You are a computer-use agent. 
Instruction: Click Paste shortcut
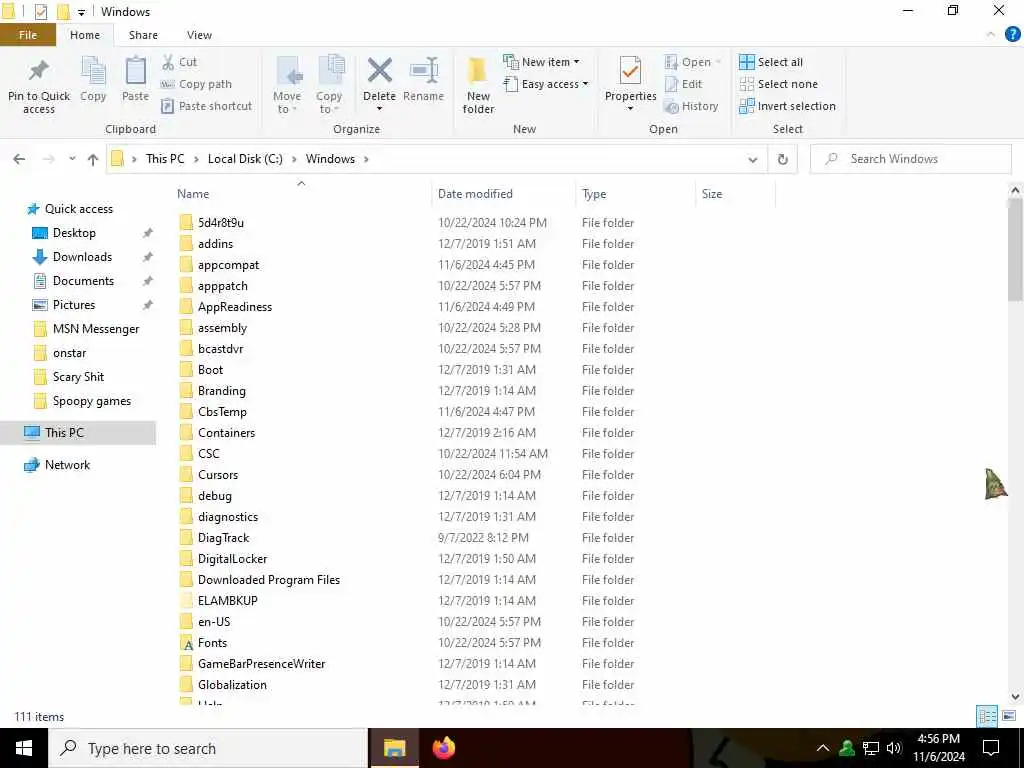pos(207,106)
